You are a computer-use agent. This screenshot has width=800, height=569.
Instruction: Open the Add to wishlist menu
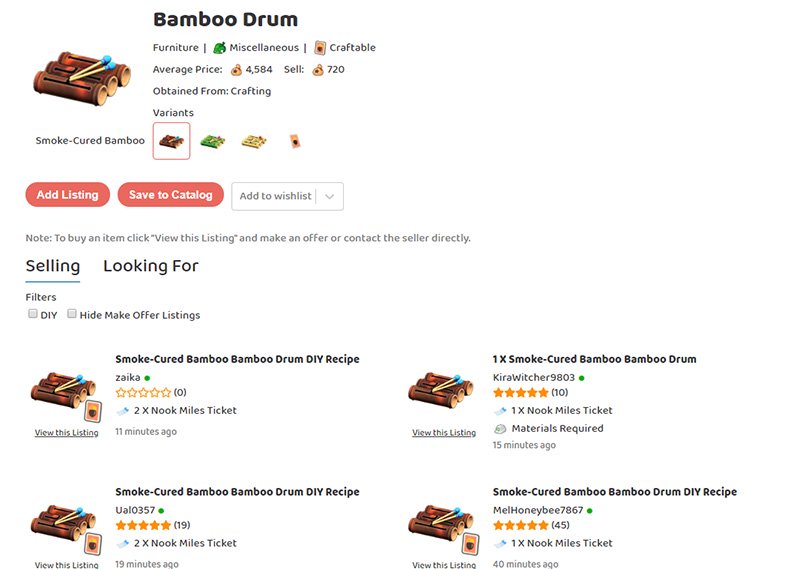[275, 196]
